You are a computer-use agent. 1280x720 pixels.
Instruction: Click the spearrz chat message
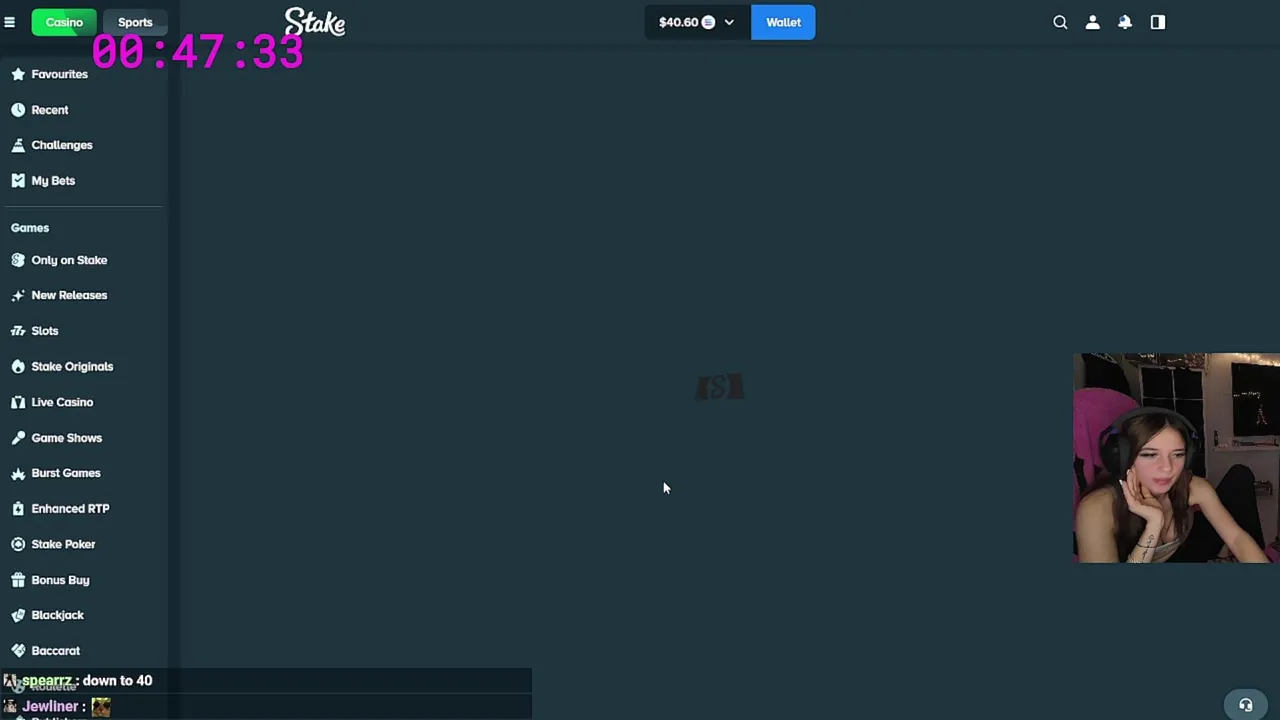coord(266,681)
